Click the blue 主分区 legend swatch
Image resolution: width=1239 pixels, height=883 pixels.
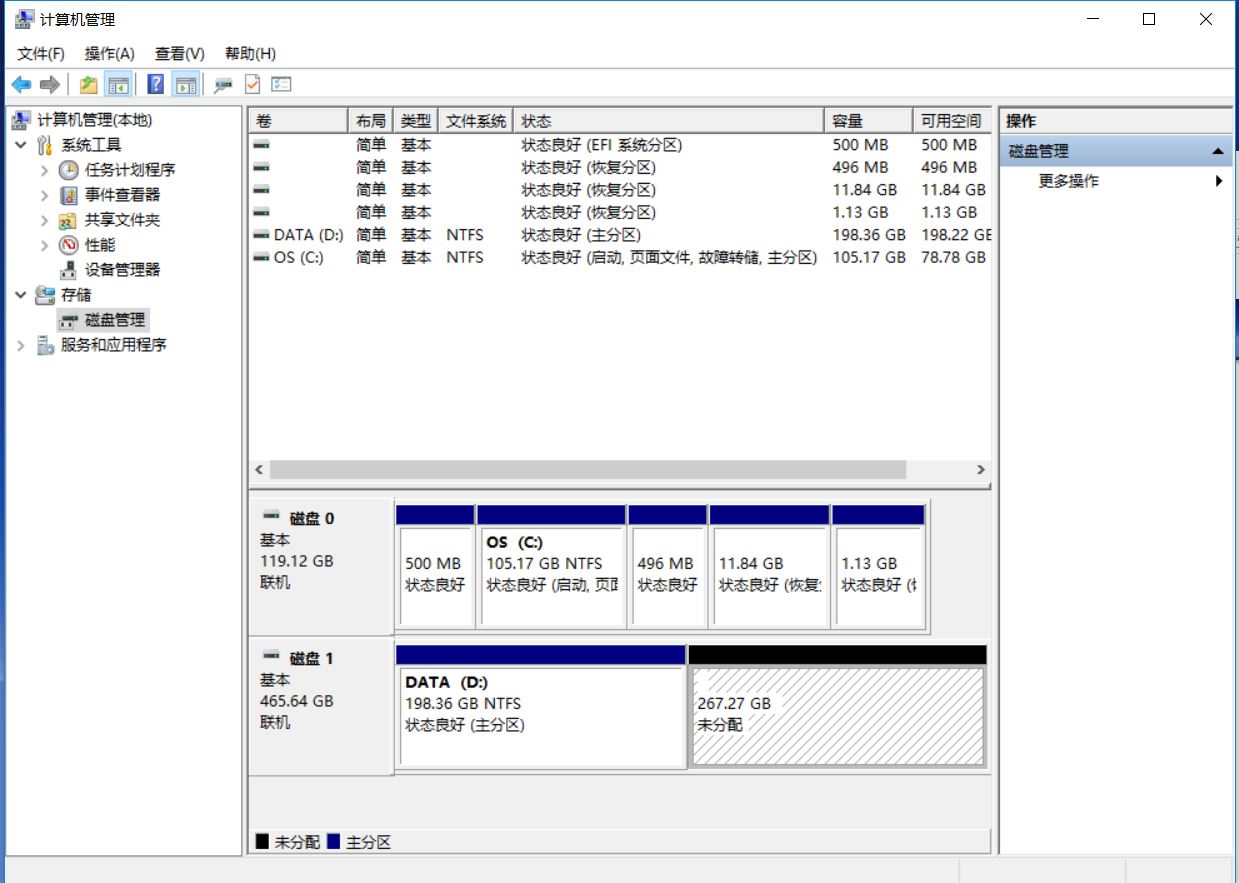pyautogui.click(x=333, y=842)
